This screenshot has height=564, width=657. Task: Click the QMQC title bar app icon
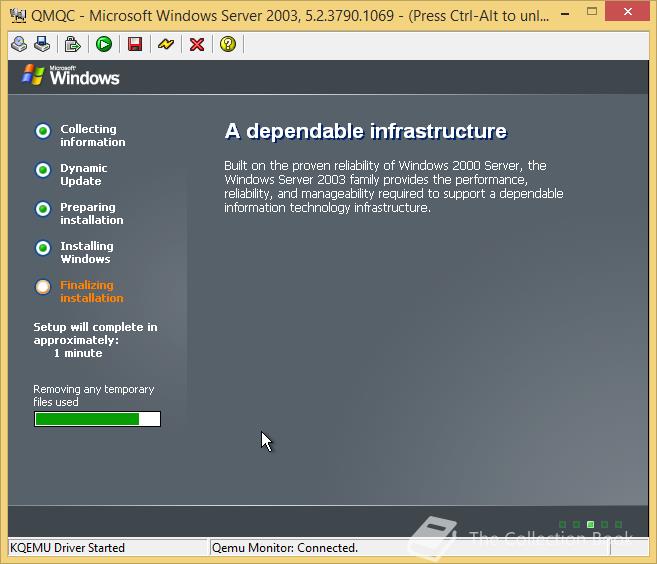click(x=18, y=16)
